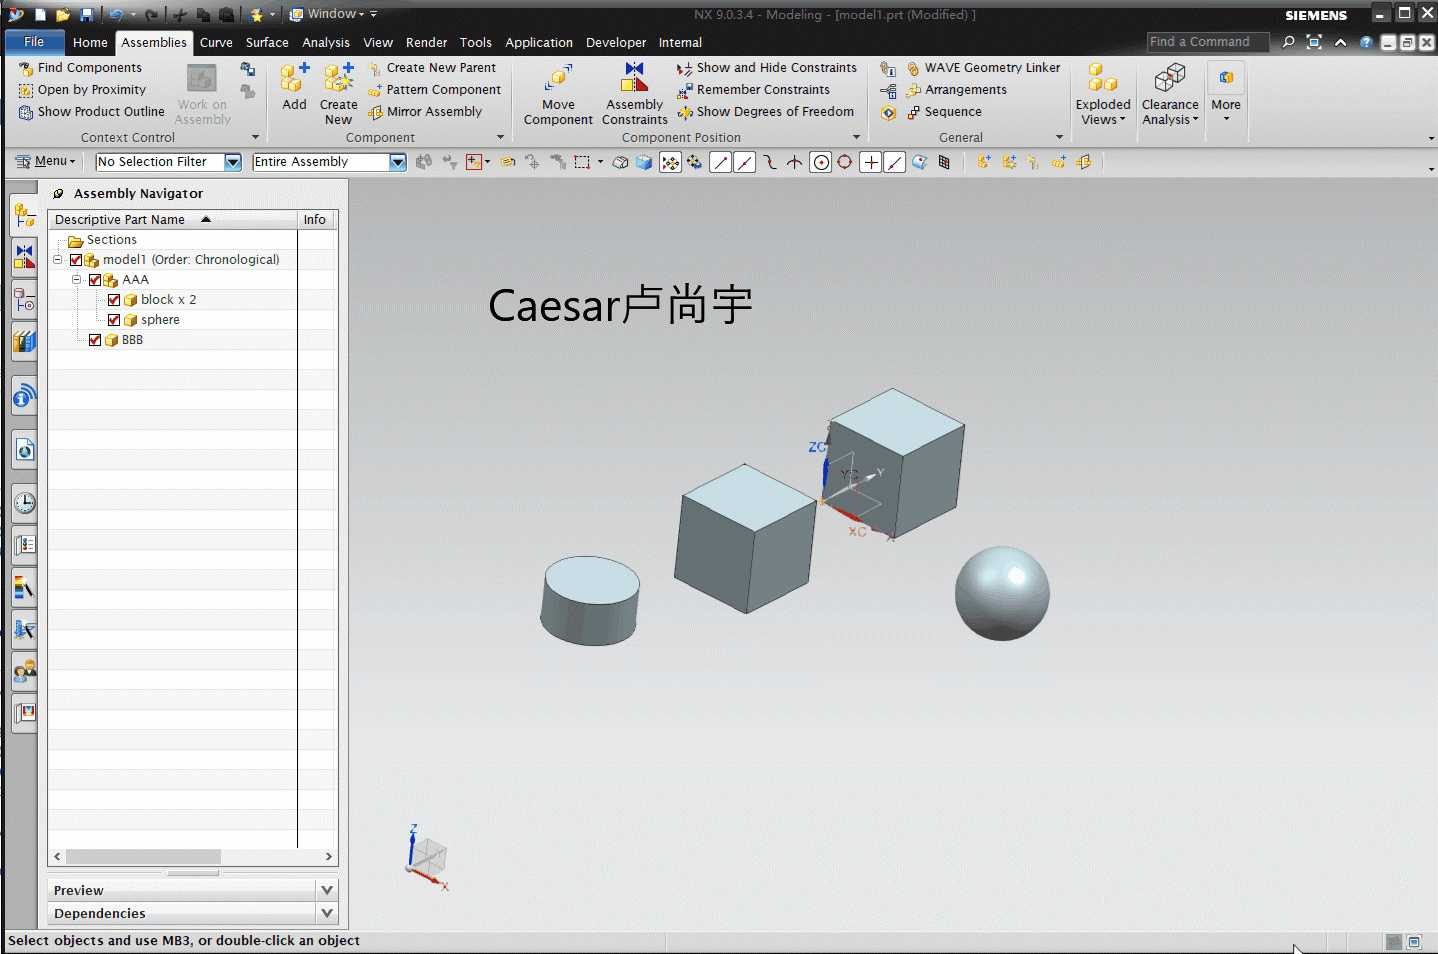This screenshot has width=1438, height=954.
Task: Uncheck the model1 assembly checkbox
Action: 76,260
